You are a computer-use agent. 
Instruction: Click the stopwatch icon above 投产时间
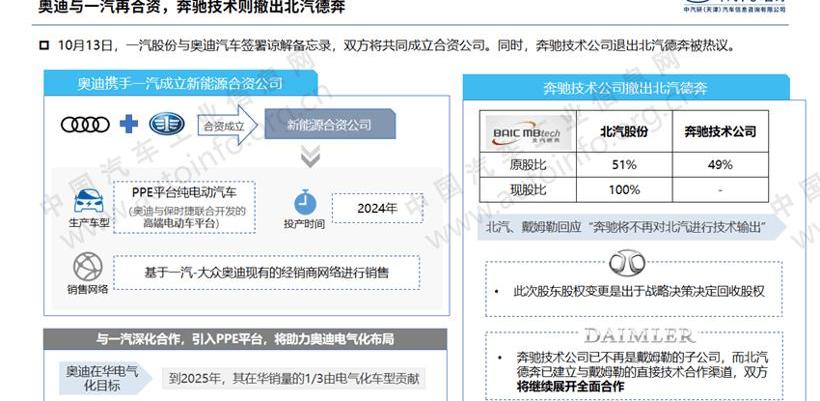[307, 201]
